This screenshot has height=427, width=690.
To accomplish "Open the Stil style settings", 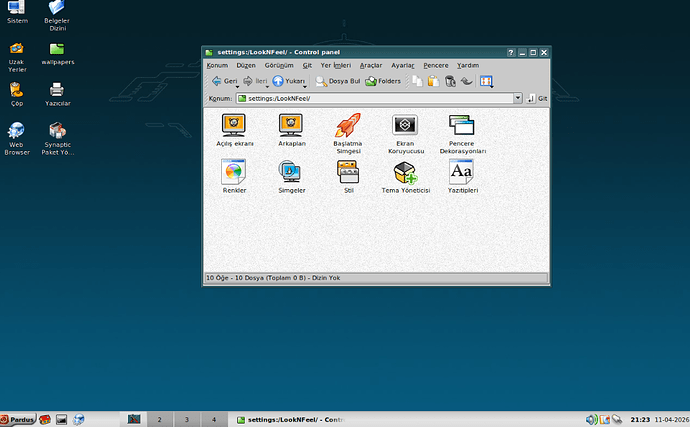I will coord(348,173).
